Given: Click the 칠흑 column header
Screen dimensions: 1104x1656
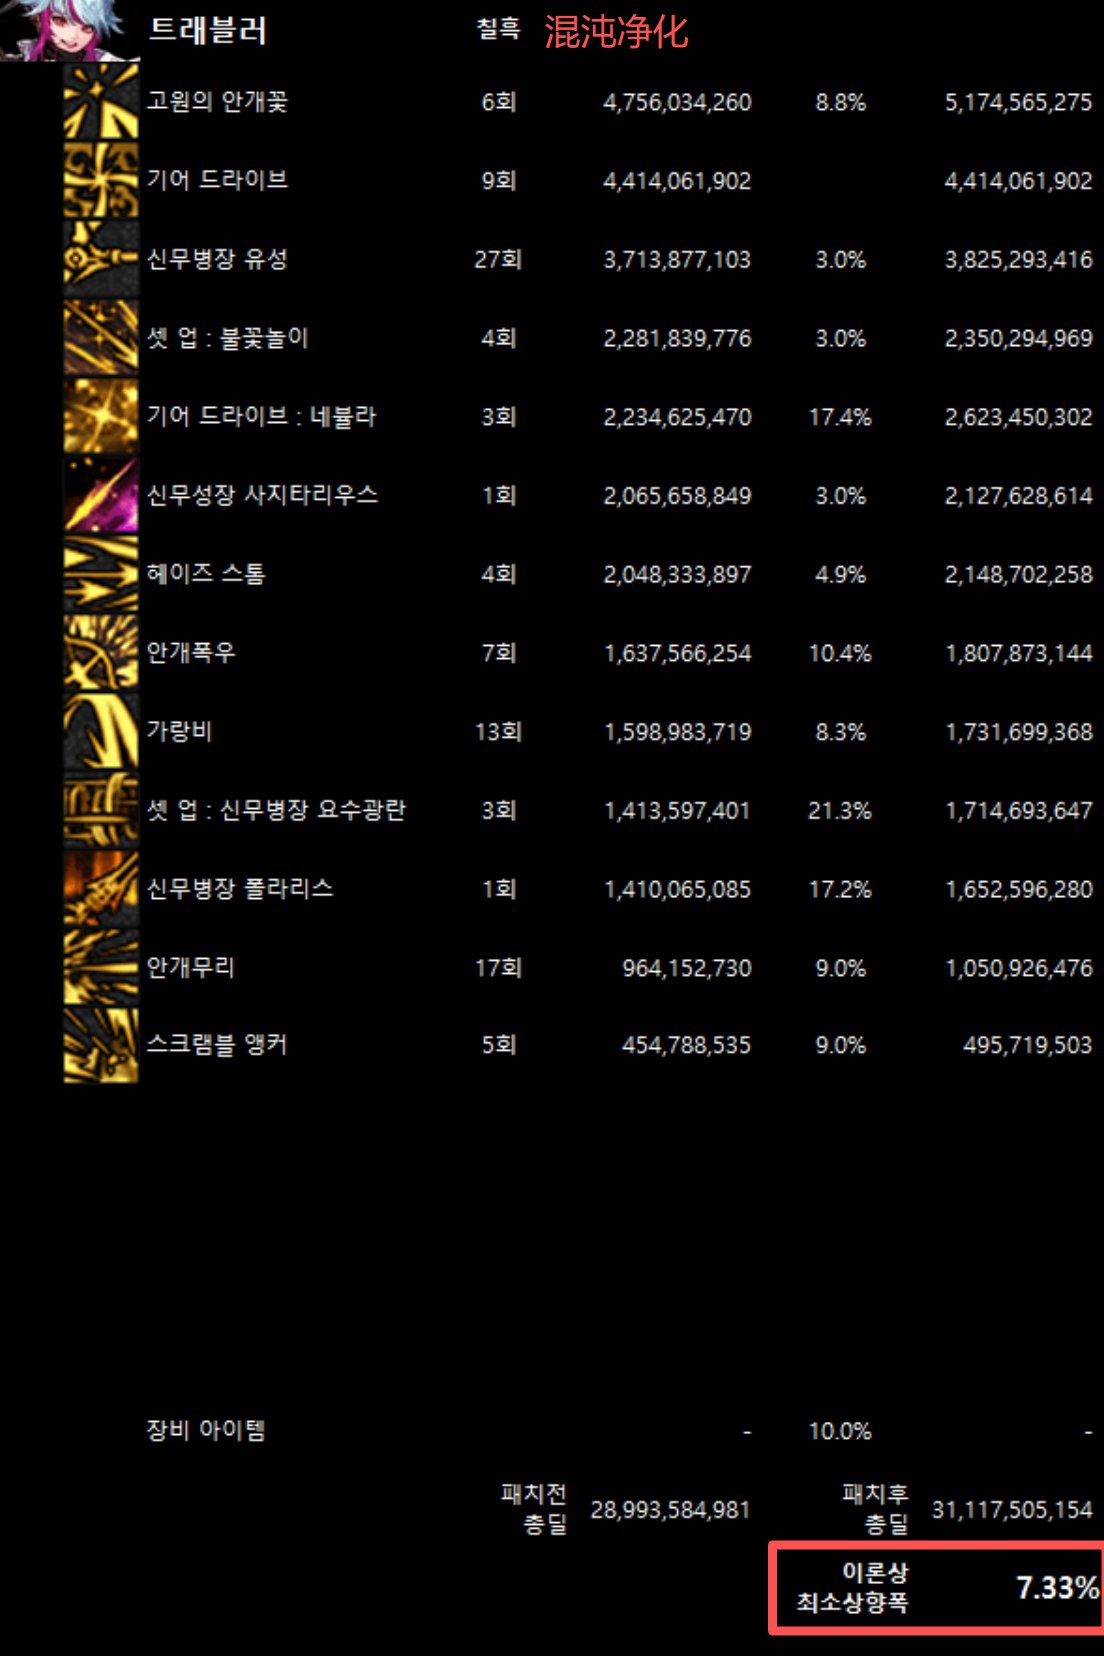Looking at the screenshot, I should (x=498, y=29).
